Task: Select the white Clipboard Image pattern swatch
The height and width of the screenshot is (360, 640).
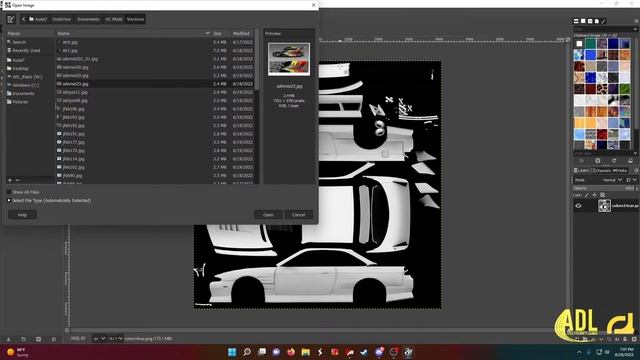Action: pyautogui.click(x=579, y=43)
